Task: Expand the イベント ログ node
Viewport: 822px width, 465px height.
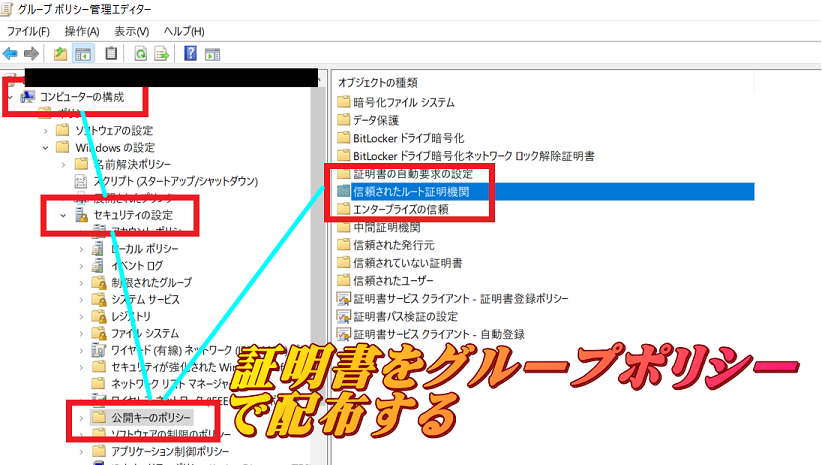Action: (x=81, y=266)
